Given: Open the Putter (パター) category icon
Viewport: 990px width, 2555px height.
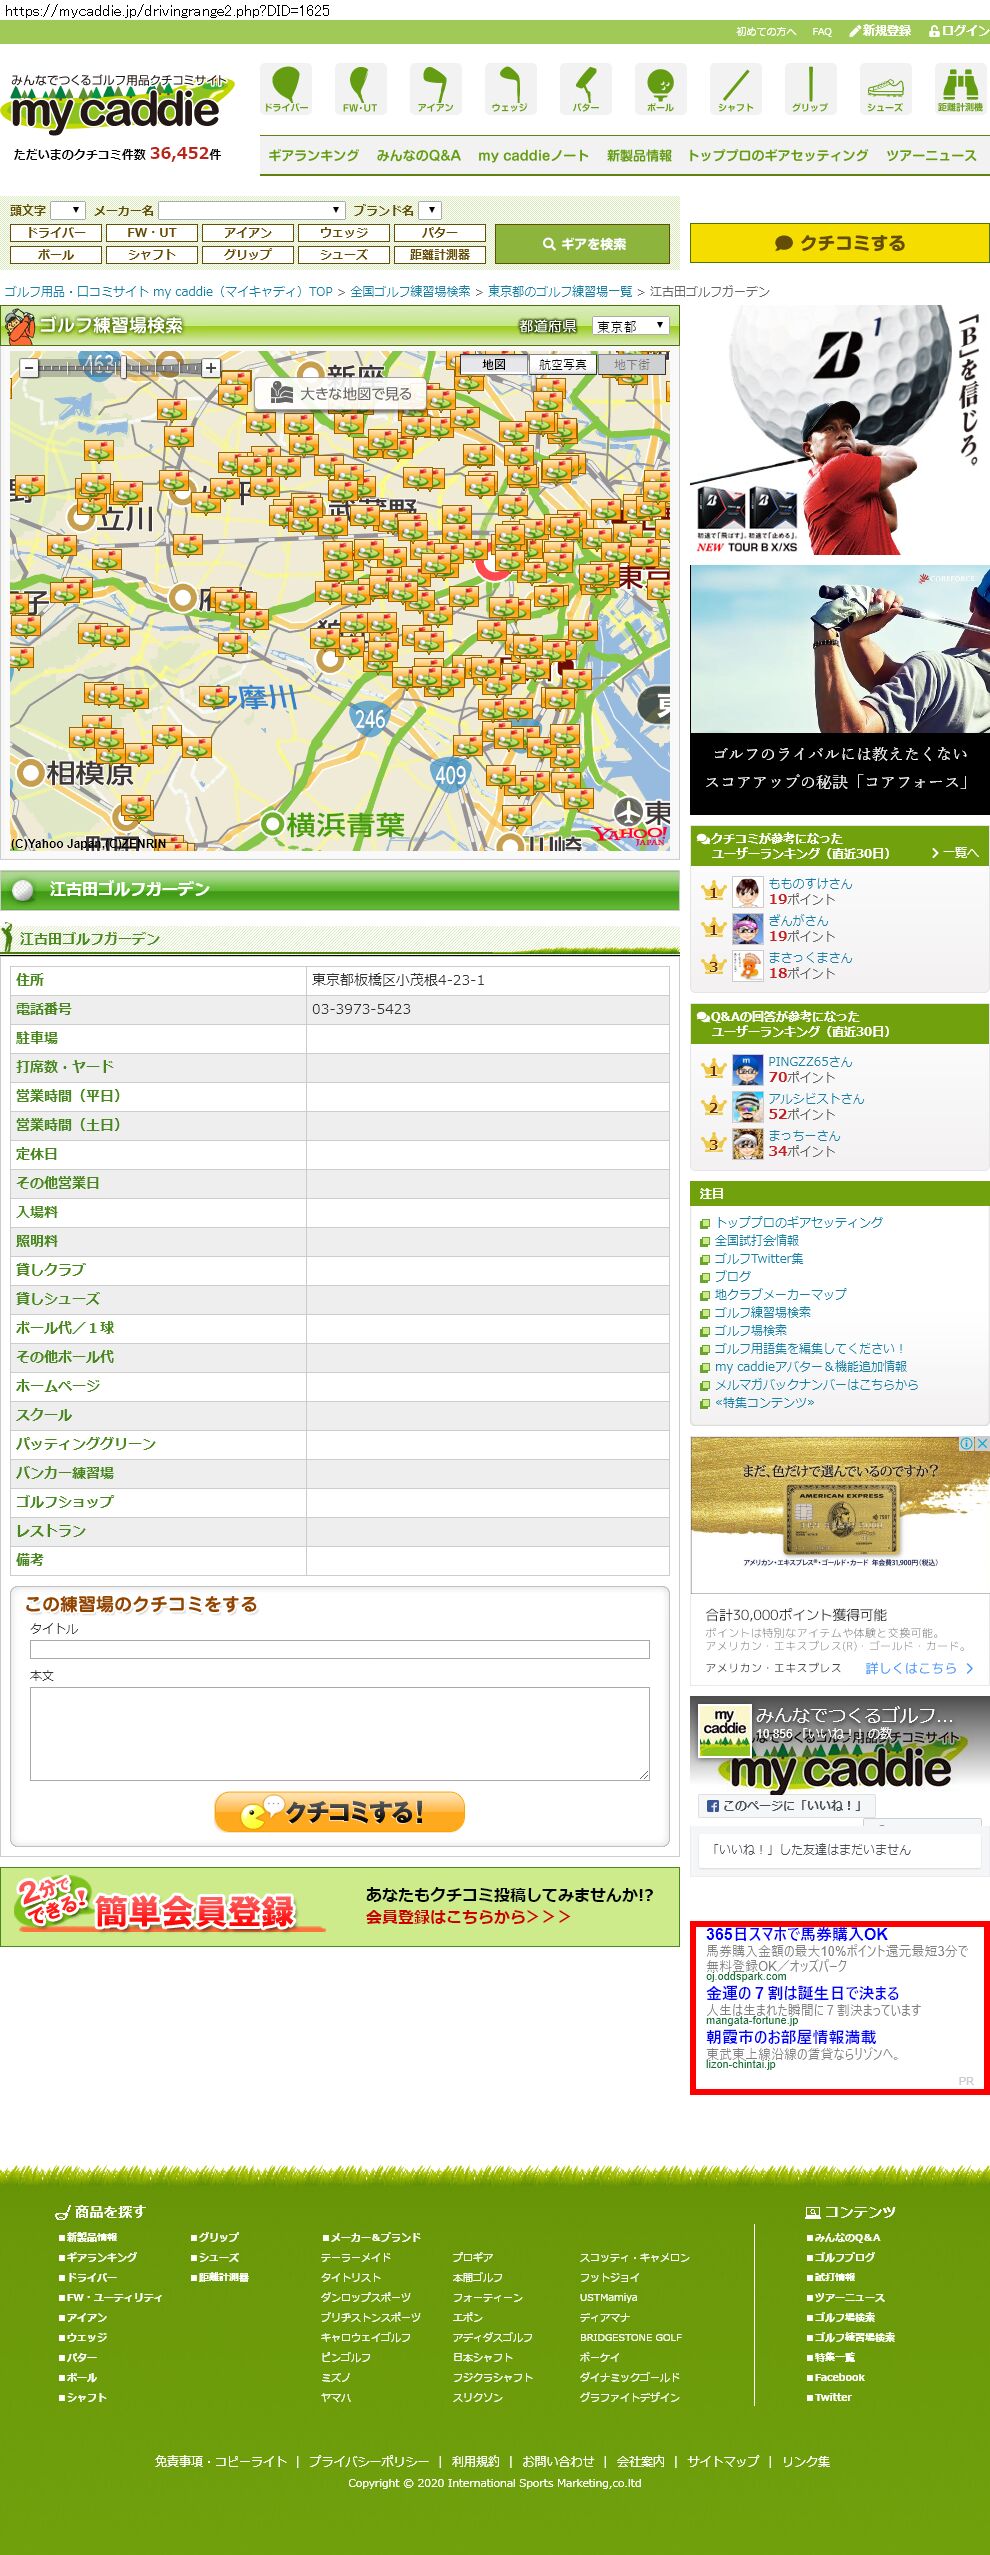Looking at the screenshot, I should pyautogui.click(x=585, y=89).
